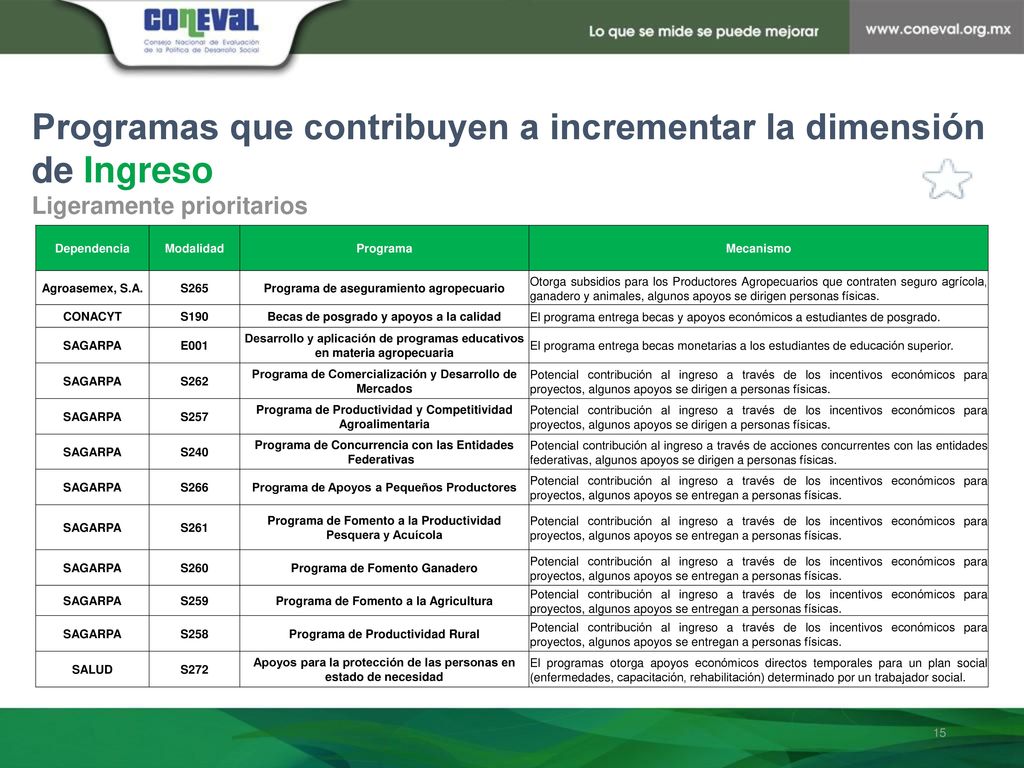Select the 'Modalidad' column header
The height and width of the screenshot is (768, 1024).
194,248
